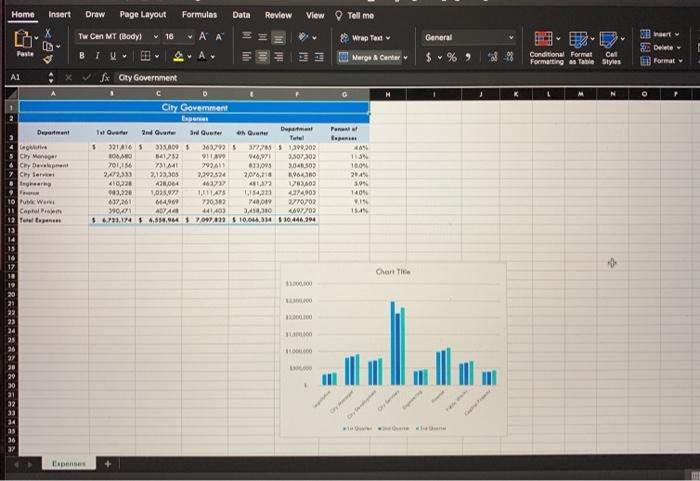Toggle Bold formatting
The height and width of the screenshot is (481, 700).
pos(82,56)
